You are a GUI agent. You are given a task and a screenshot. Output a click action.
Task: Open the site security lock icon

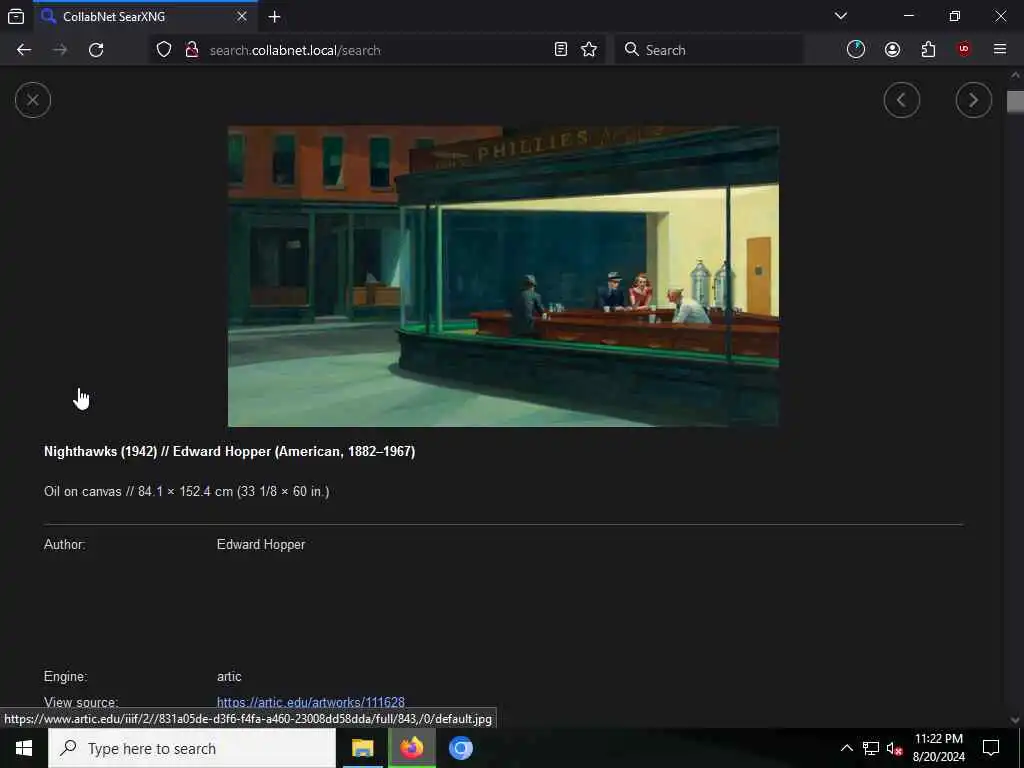pyautogui.click(x=192, y=50)
